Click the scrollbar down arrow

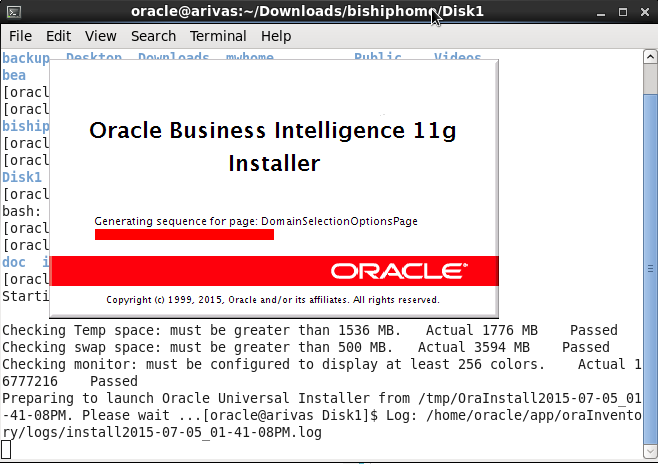pyautogui.click(x=650, y=451)
